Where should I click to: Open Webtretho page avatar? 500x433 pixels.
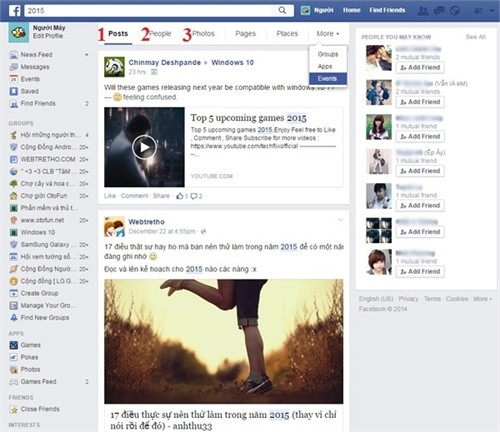click(114, 227)
